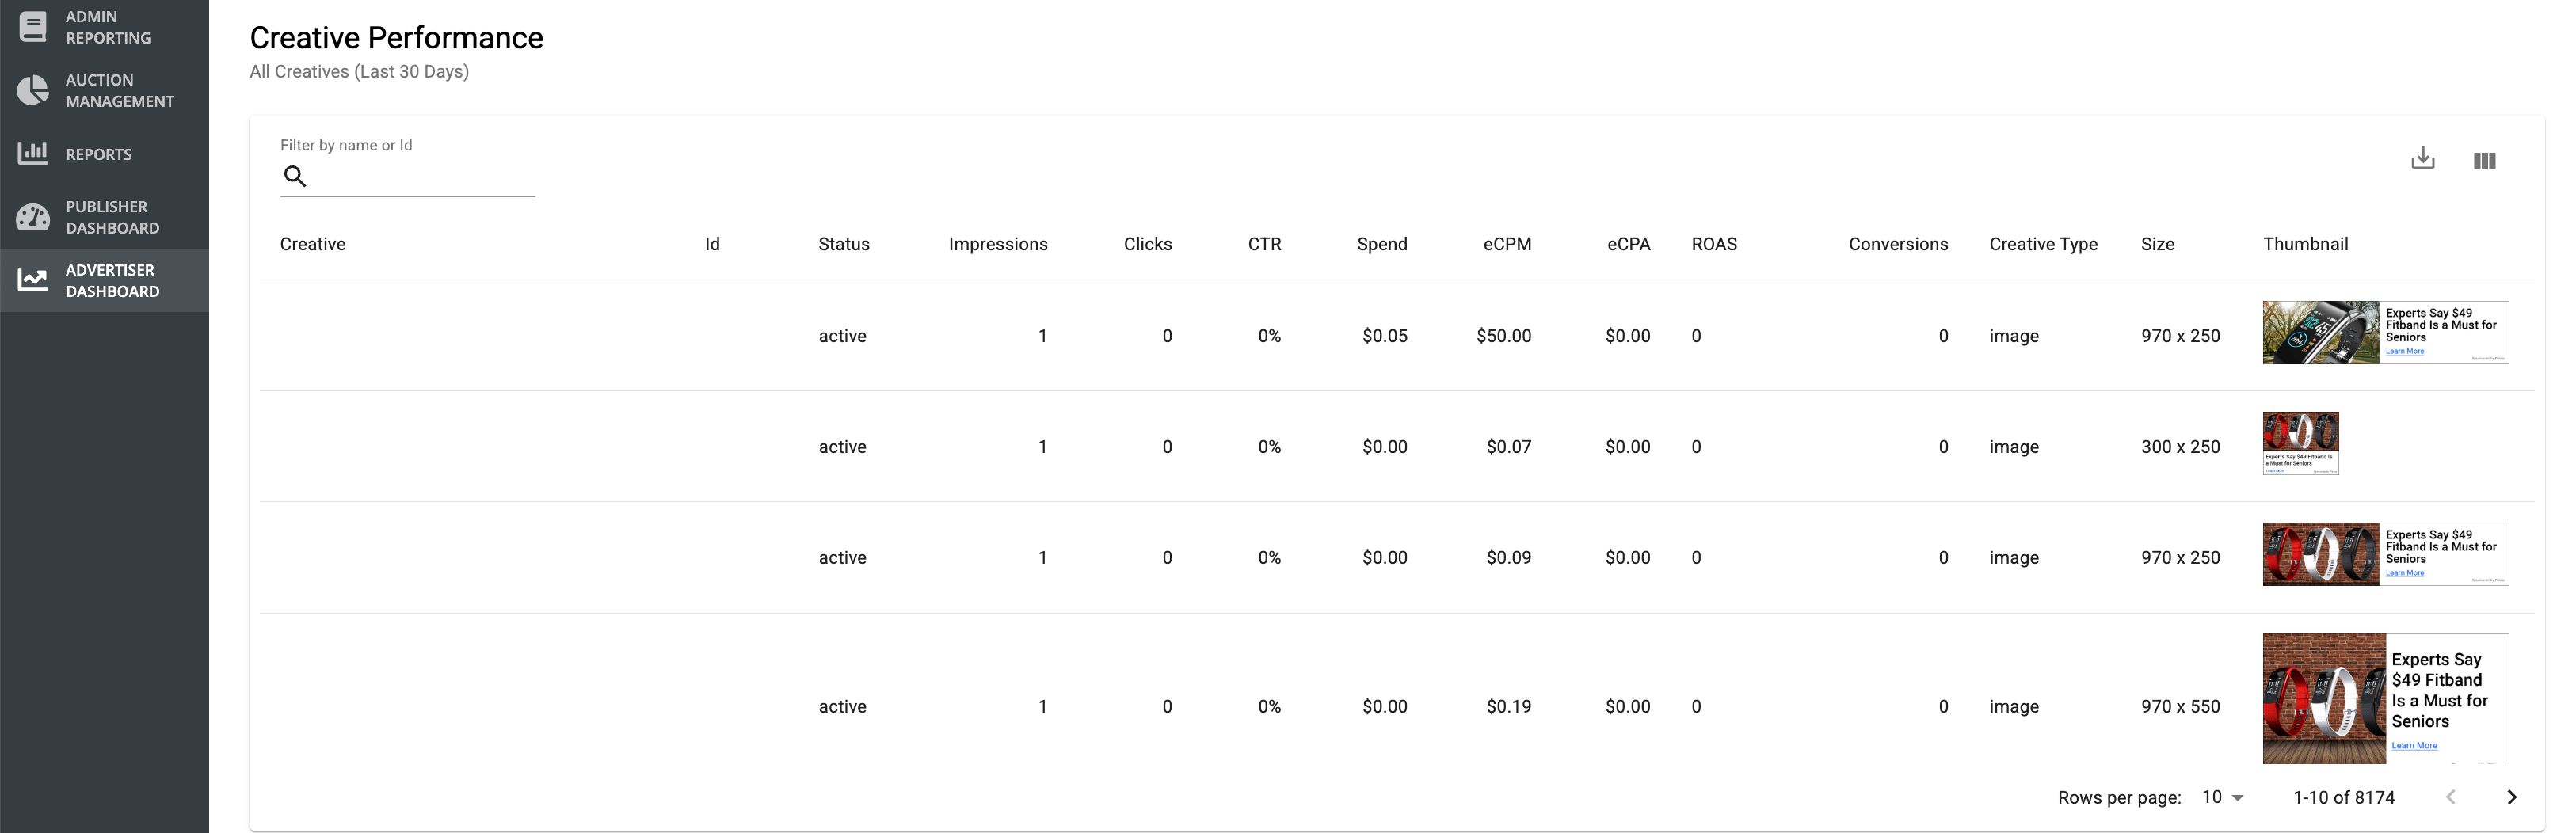Sort table by eCPM column
Image resolution: width=2576 pixels, height=833 pixels.
click(1507, 244)
